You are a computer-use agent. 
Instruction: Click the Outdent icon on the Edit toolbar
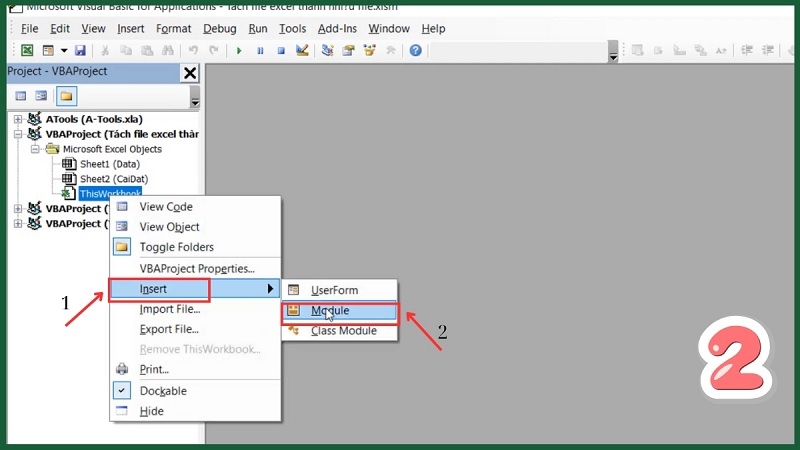coord(768,50)
